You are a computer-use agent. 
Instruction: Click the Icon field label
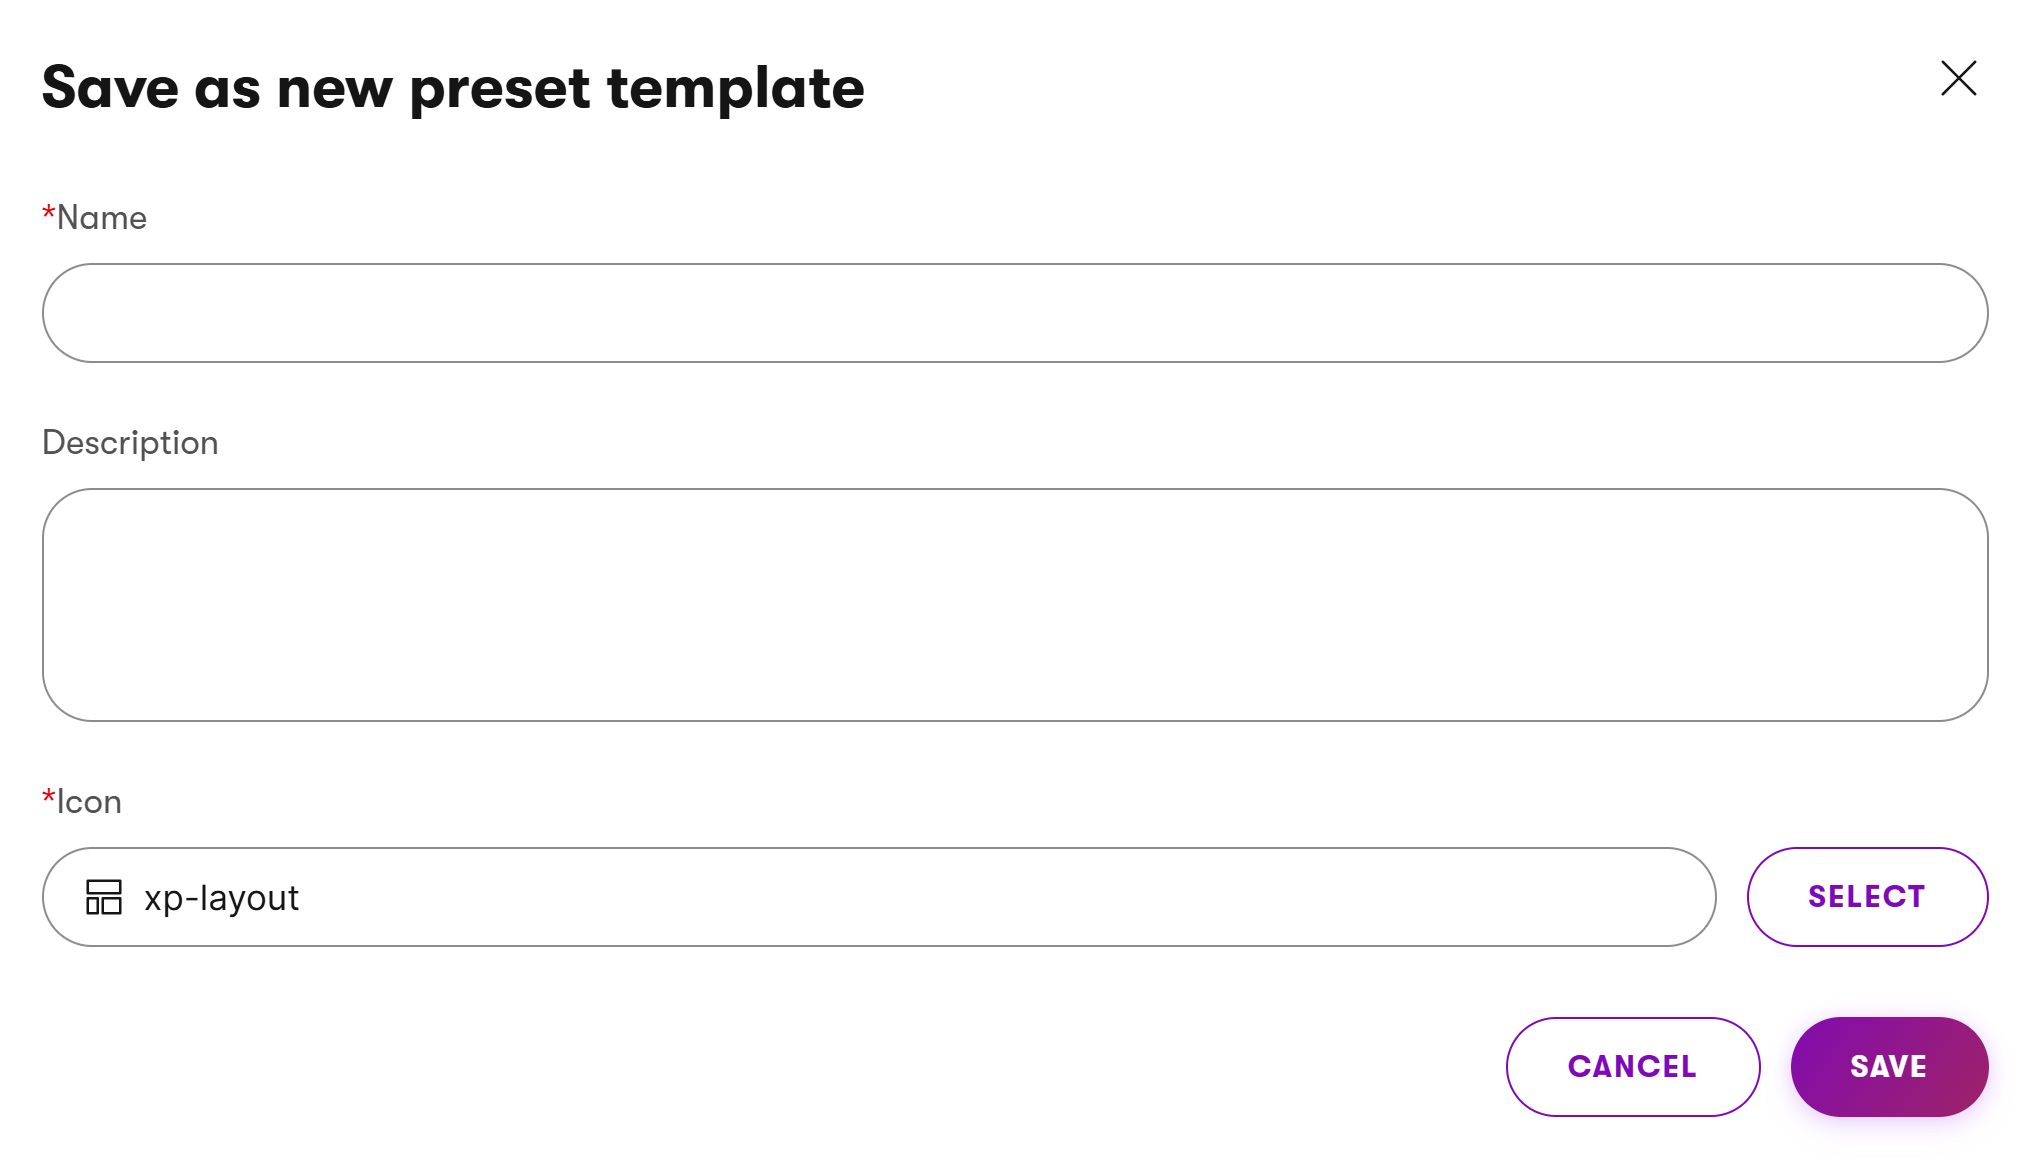[88, 800]
